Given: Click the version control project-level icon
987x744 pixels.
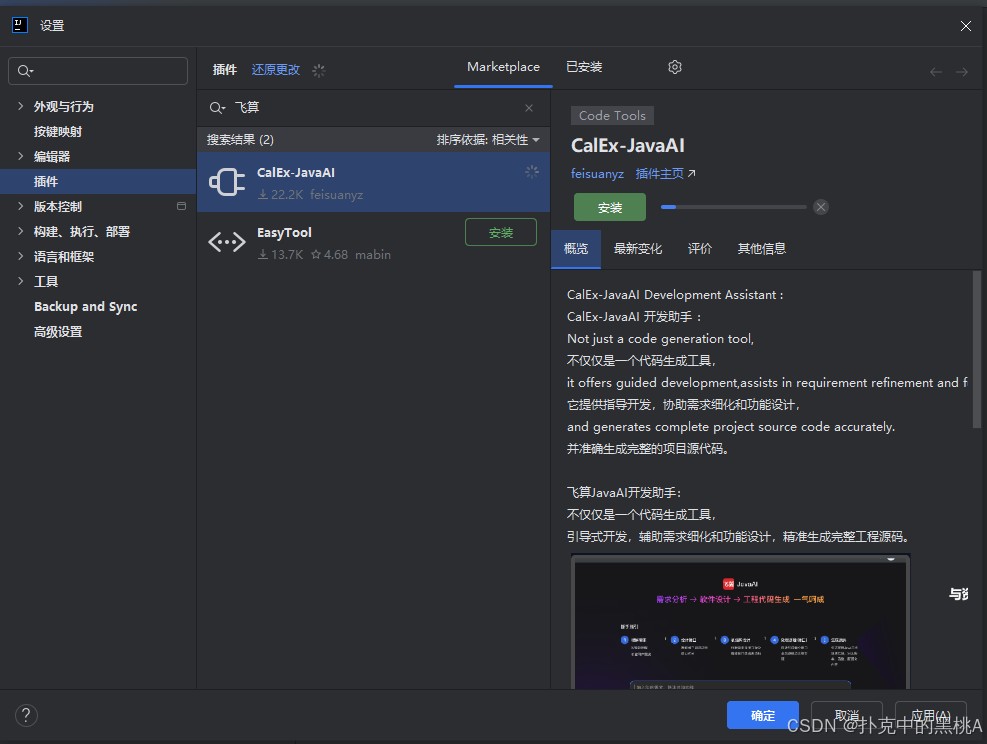Looking at the screenshot, I should coord(181,206).
